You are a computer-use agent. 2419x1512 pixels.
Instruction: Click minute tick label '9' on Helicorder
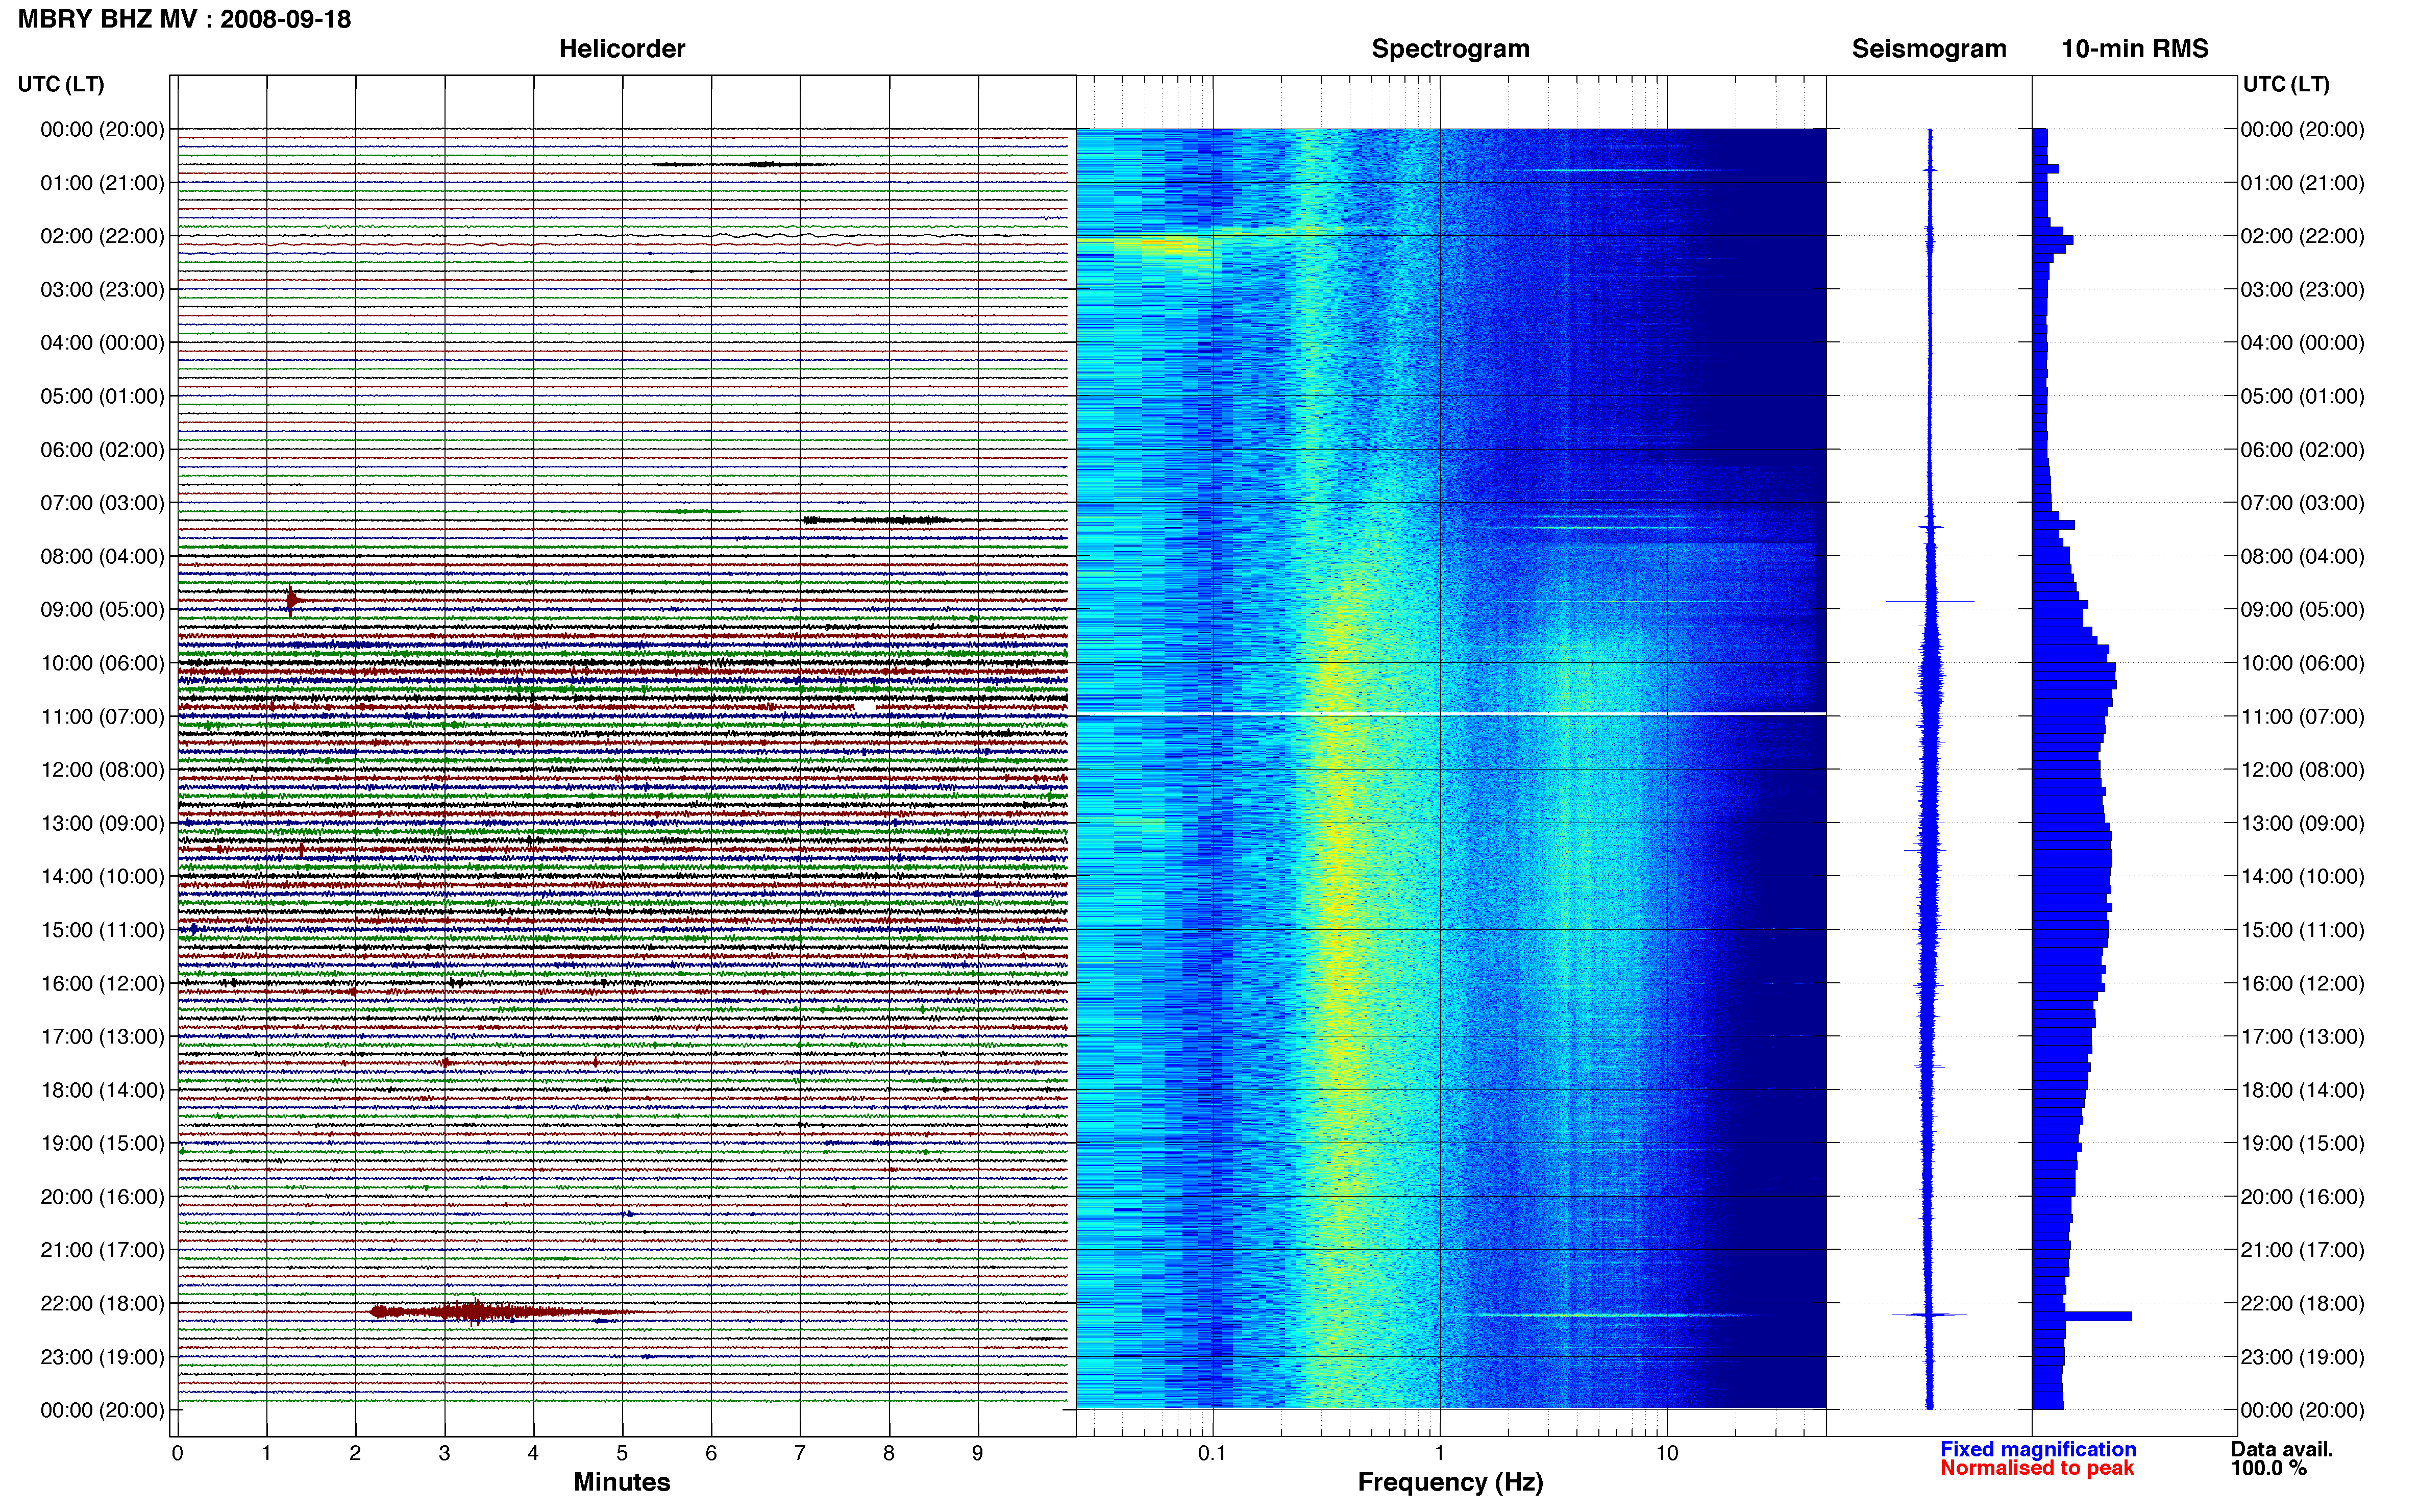point(978,1453)
